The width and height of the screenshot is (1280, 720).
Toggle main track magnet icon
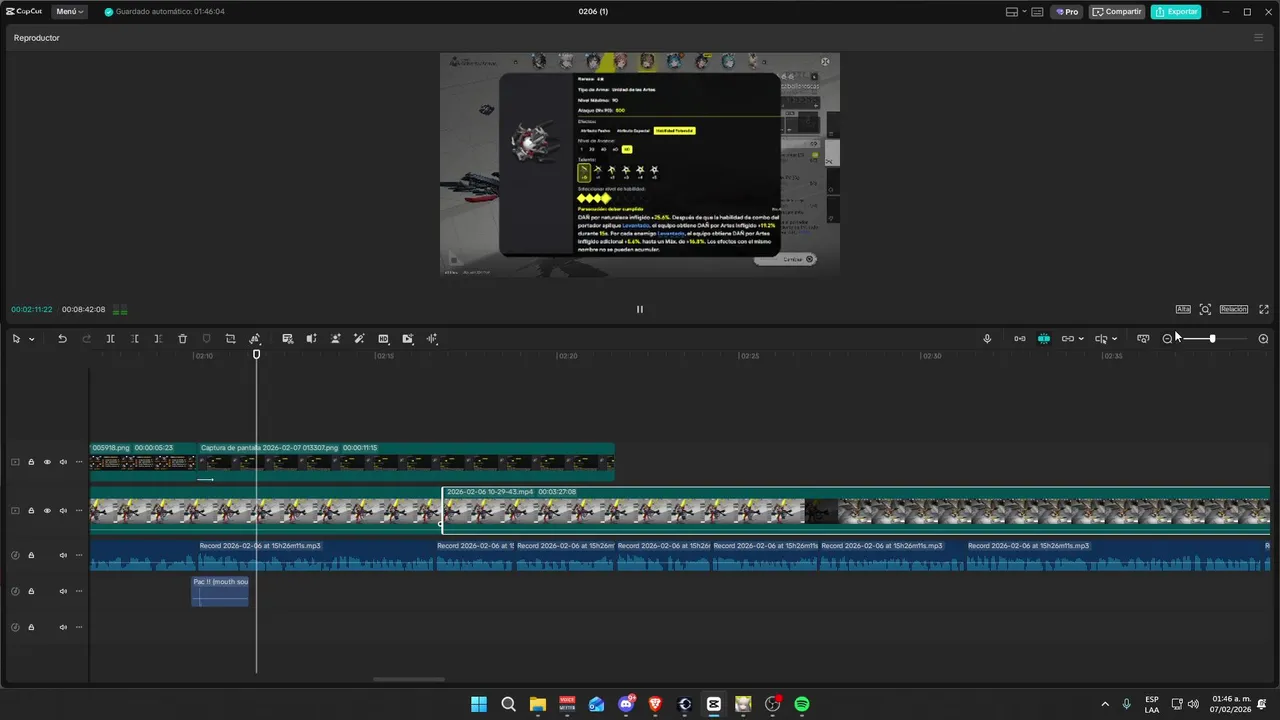(x=1019, y=339)
